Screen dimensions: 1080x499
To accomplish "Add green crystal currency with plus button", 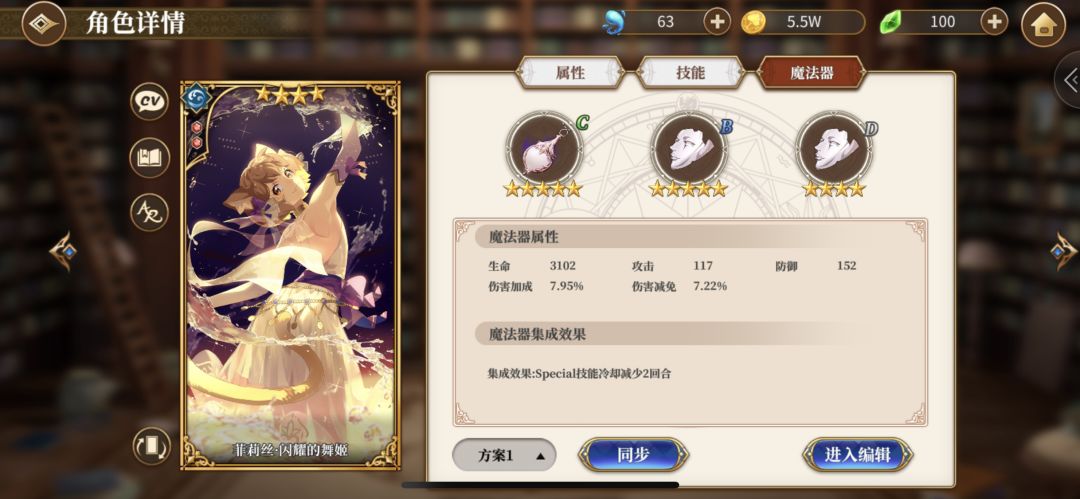I will pyautogui.click(x=994, y=22).
